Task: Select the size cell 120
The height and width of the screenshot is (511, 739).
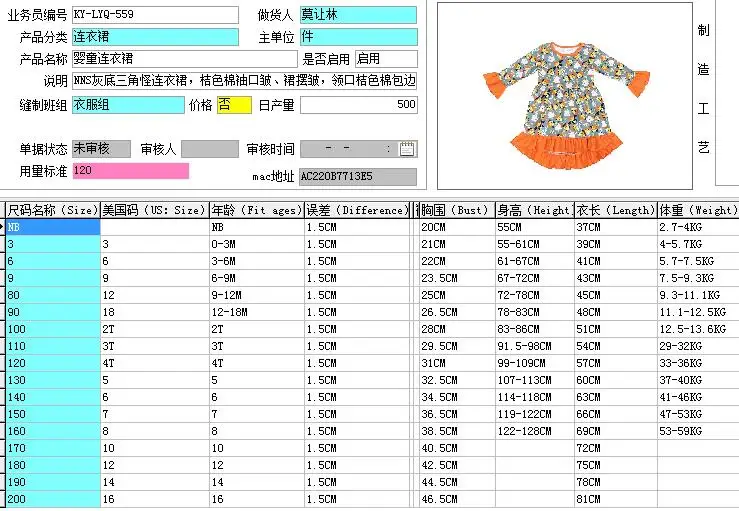Action: click(x=53, y=363)
